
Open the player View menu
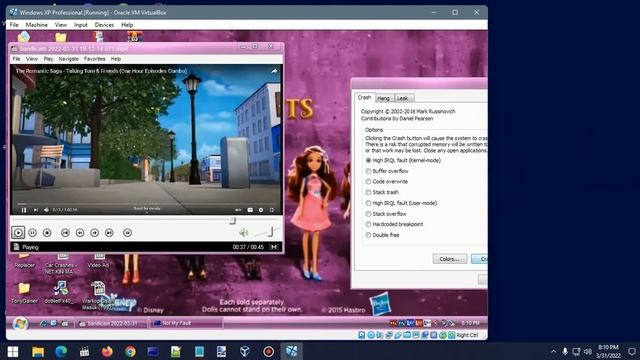[31, 59]
